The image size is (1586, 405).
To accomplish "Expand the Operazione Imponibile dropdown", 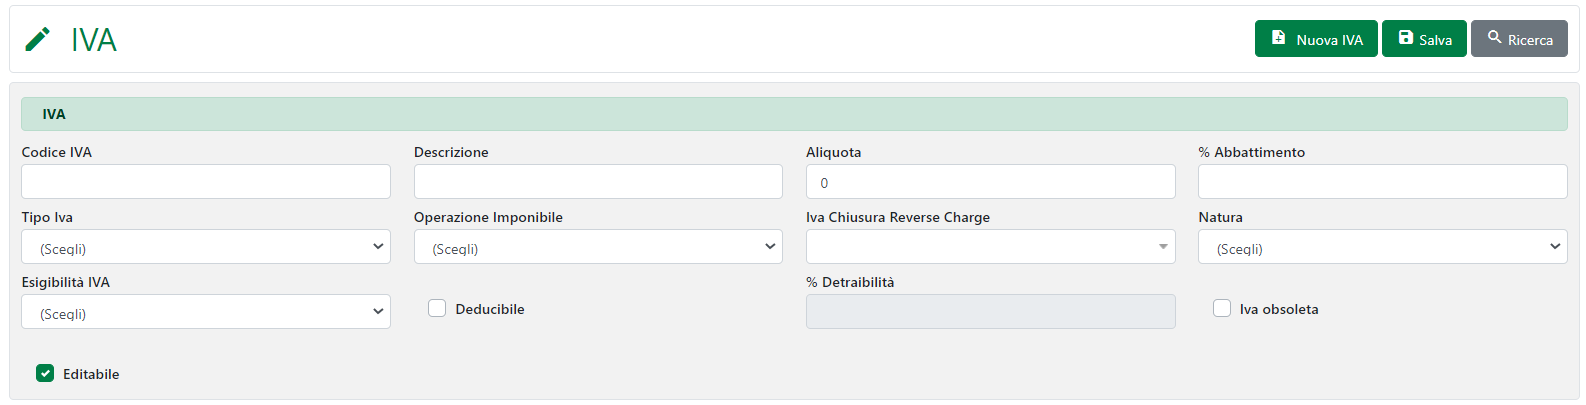I will coord(597,247).
